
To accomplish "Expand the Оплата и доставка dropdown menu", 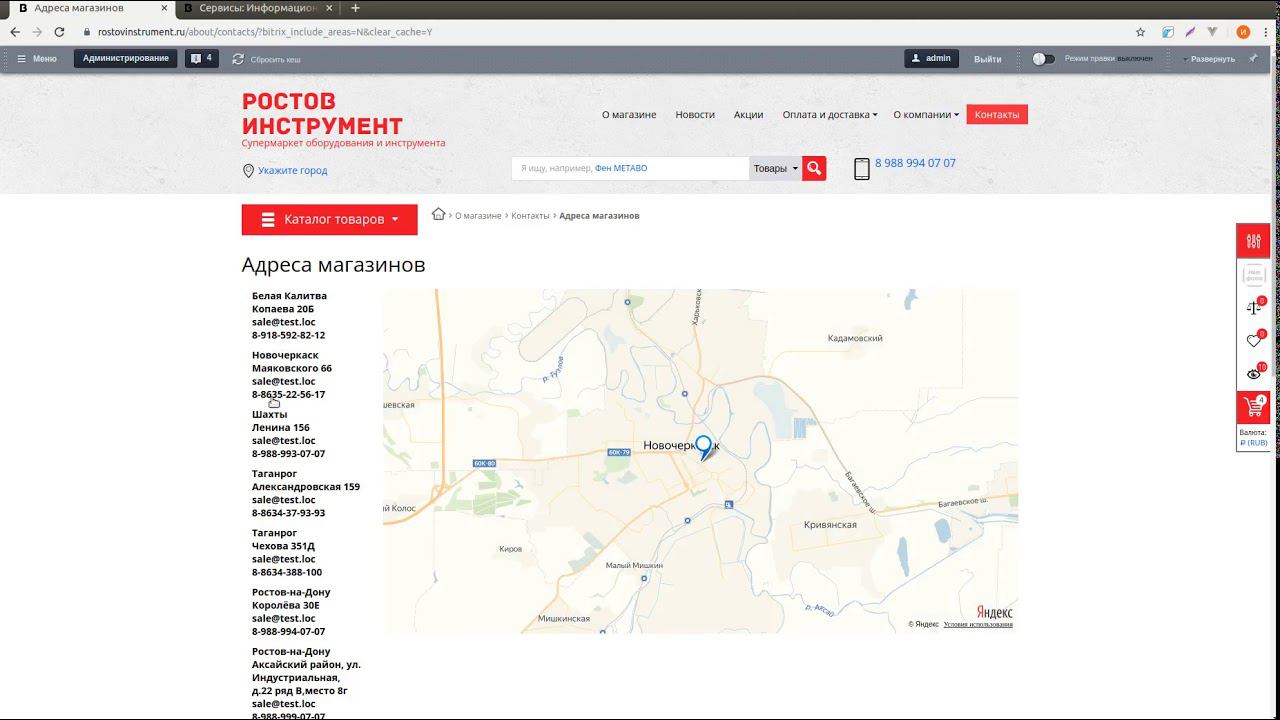I will 830,115.
